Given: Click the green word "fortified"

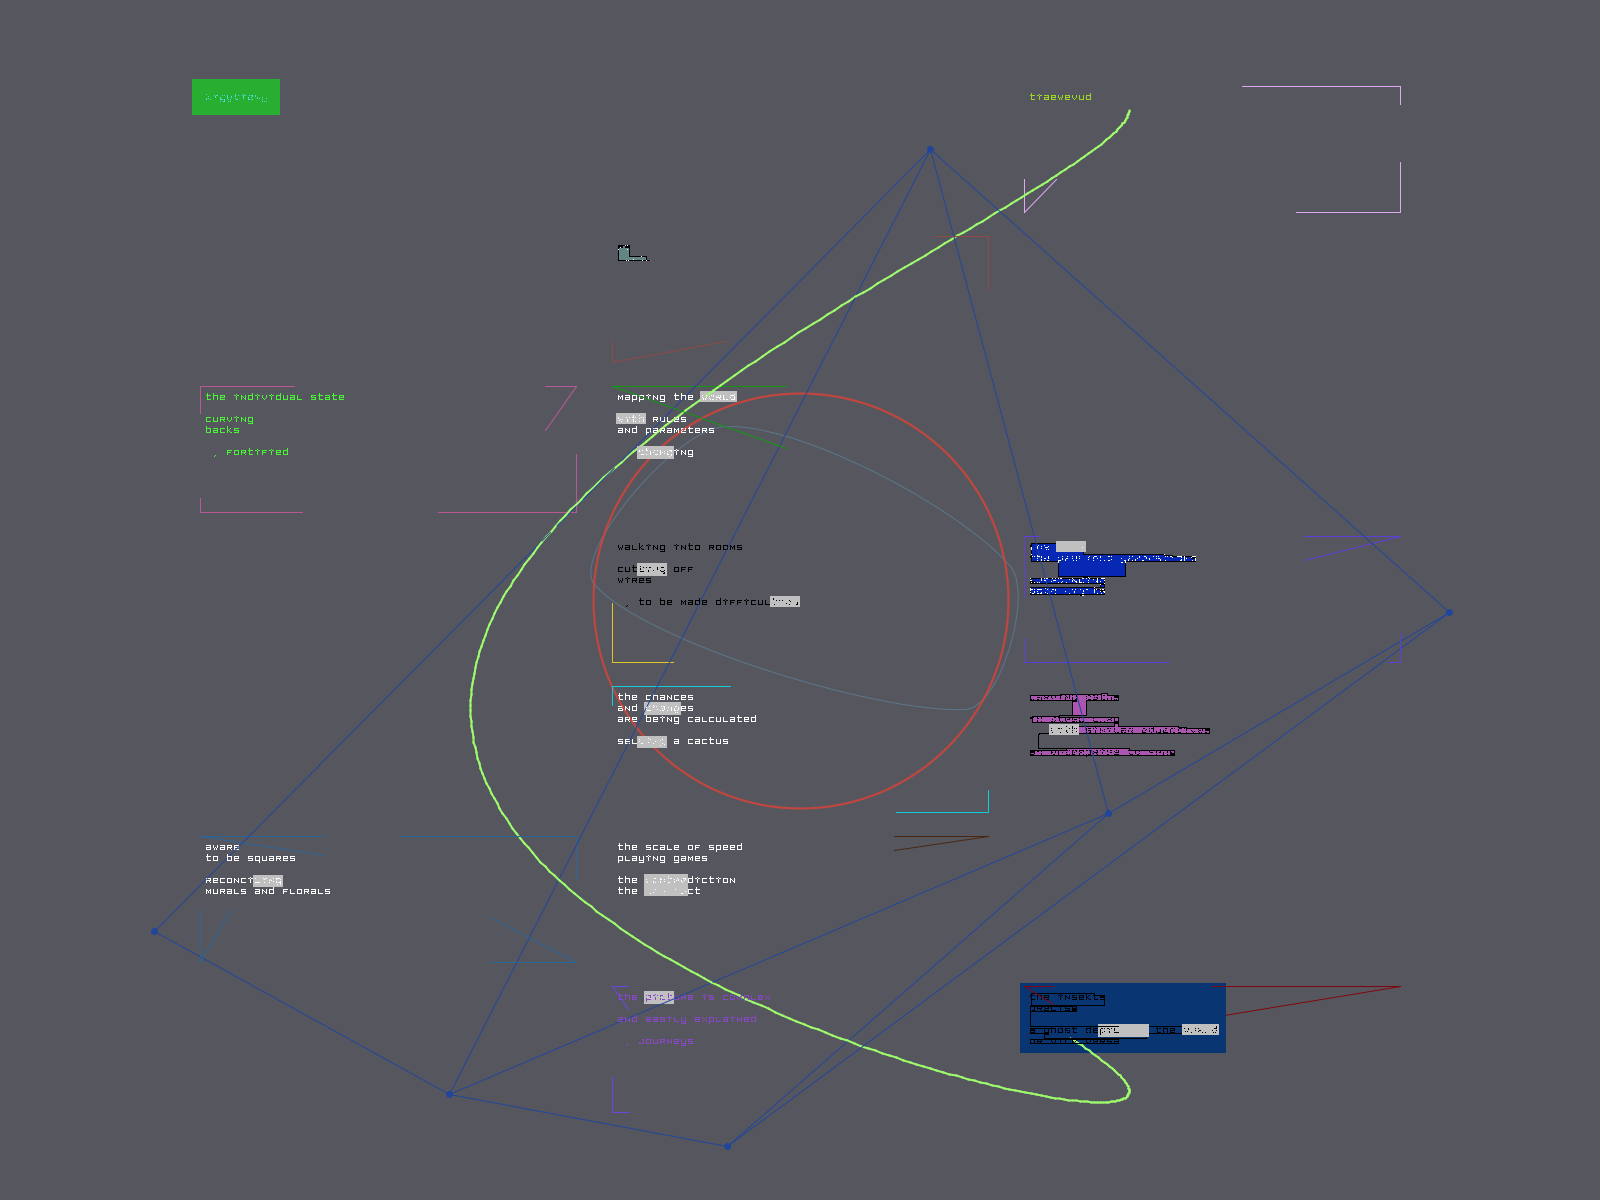Looking at the screenshot, I should point(257,452).
